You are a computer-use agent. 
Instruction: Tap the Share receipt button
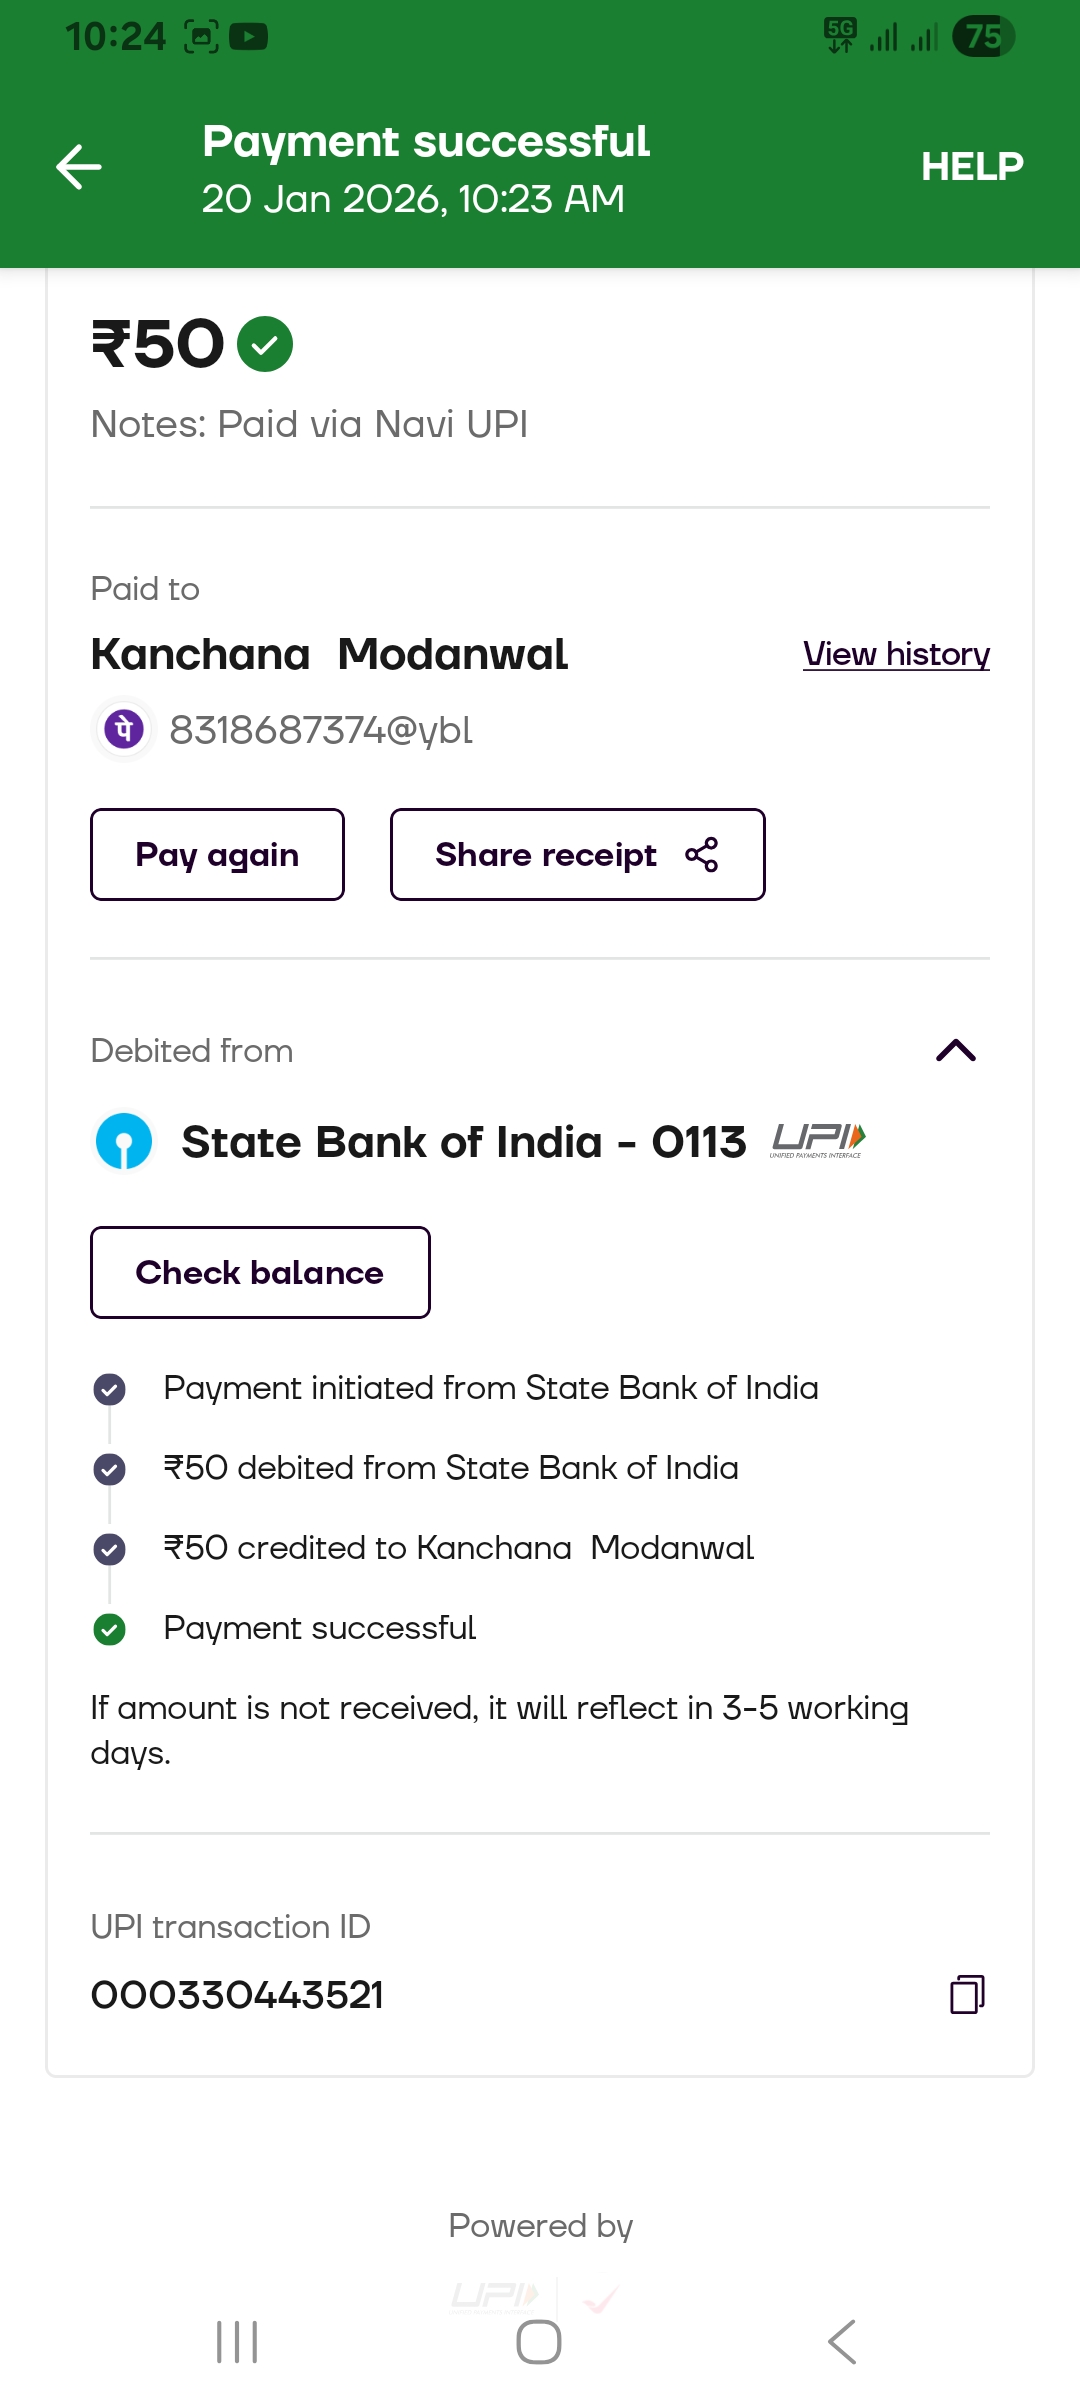pos(577,855)
